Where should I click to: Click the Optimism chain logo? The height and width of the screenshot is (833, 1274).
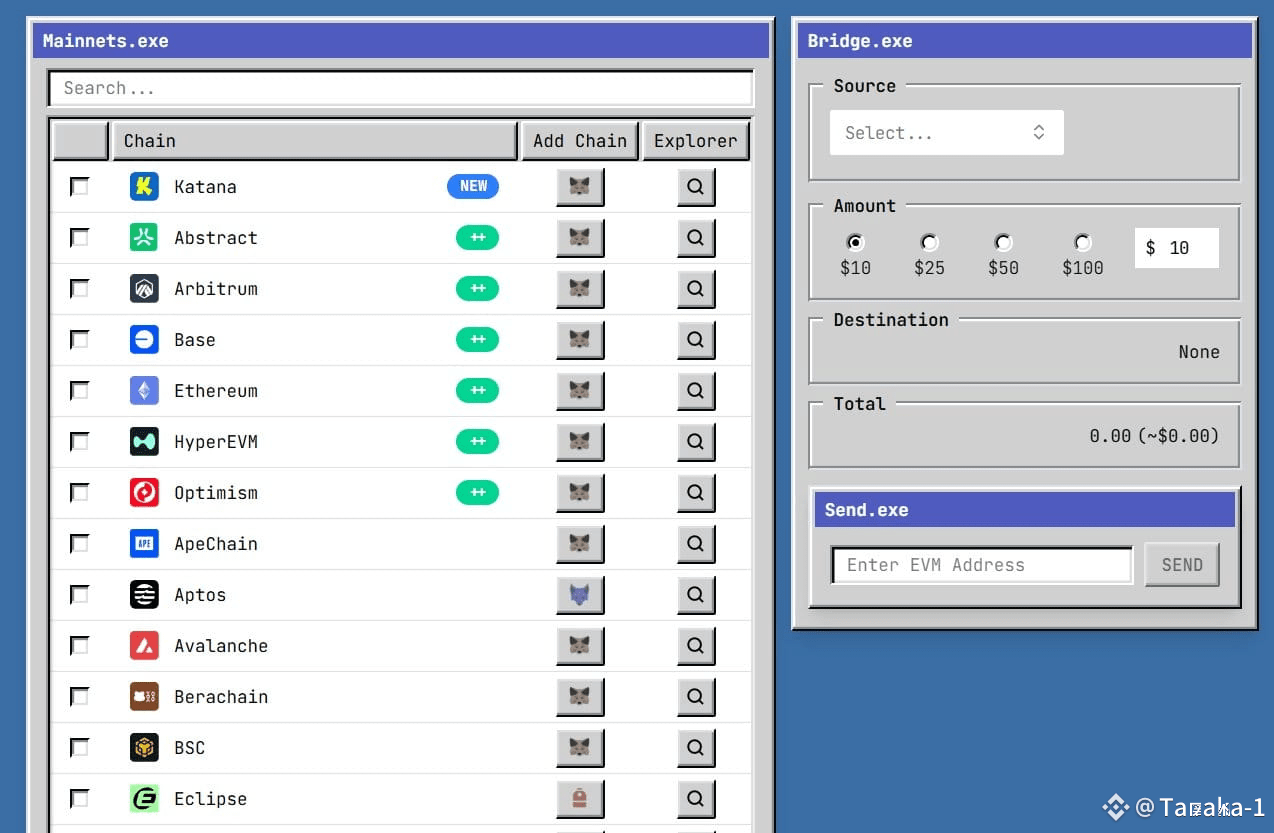[x=144, y=493]
